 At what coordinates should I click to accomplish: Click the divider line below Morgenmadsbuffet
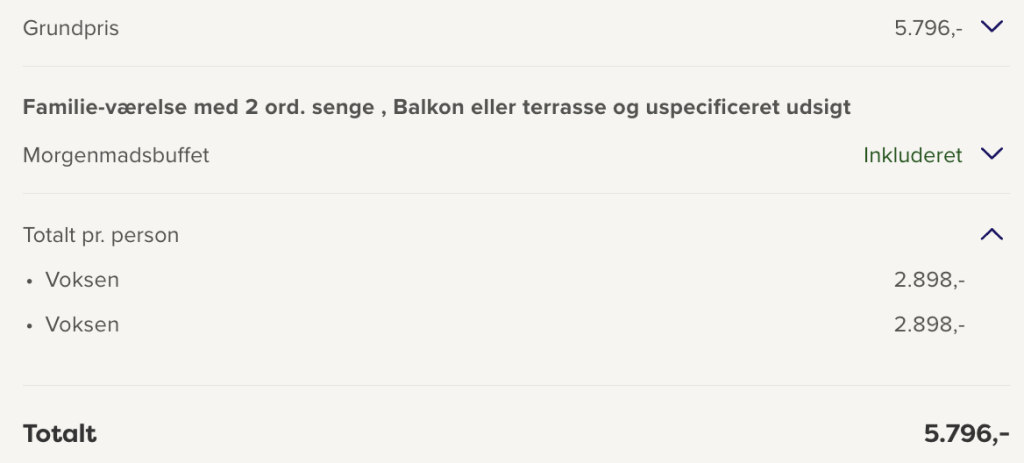[512, 193]
